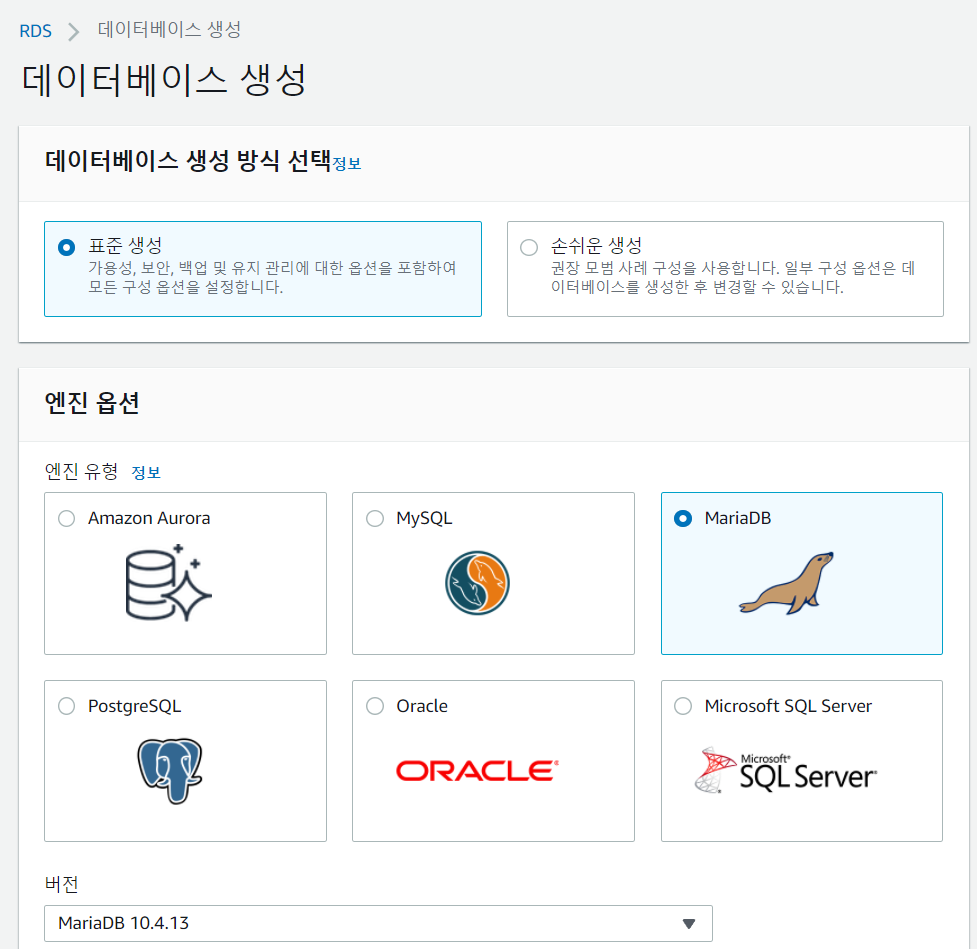Image resolution: width=977 pixels, height=949 pixels.
Task: Click the PostgreSQL label text
Action: [135, 706]
